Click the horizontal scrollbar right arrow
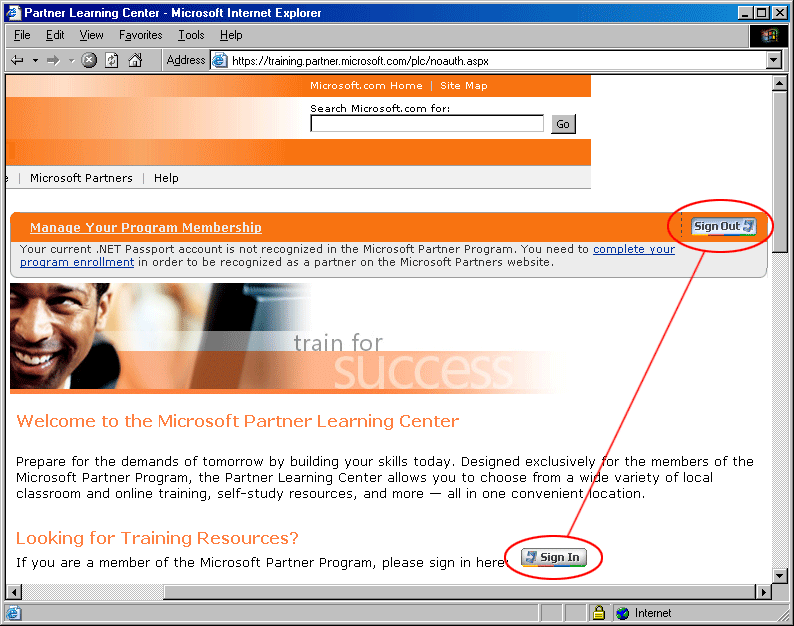The width and height of the screenshot is (794, 626). tap(765, 592)
